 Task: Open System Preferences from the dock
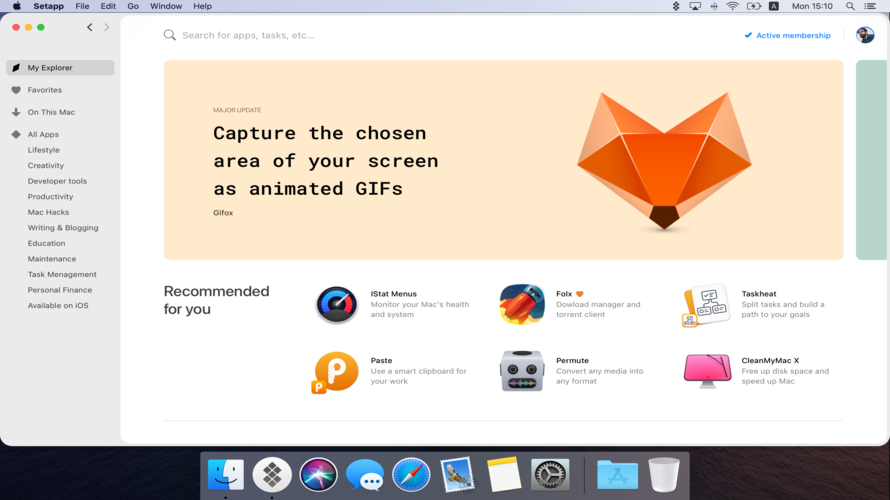pyautogui.click(x=550, y=474)
